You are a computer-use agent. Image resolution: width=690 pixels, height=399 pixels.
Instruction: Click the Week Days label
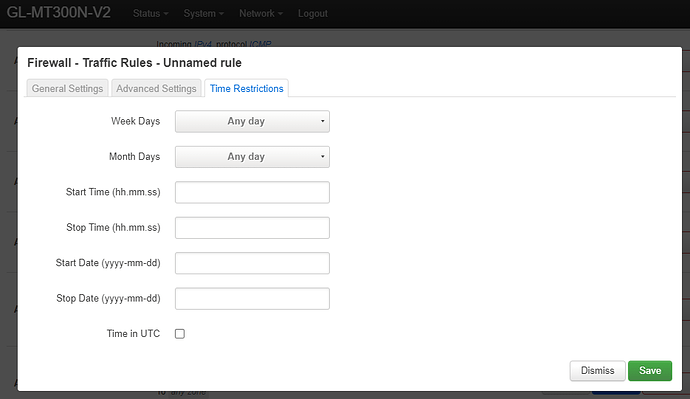tap(136, 121)
